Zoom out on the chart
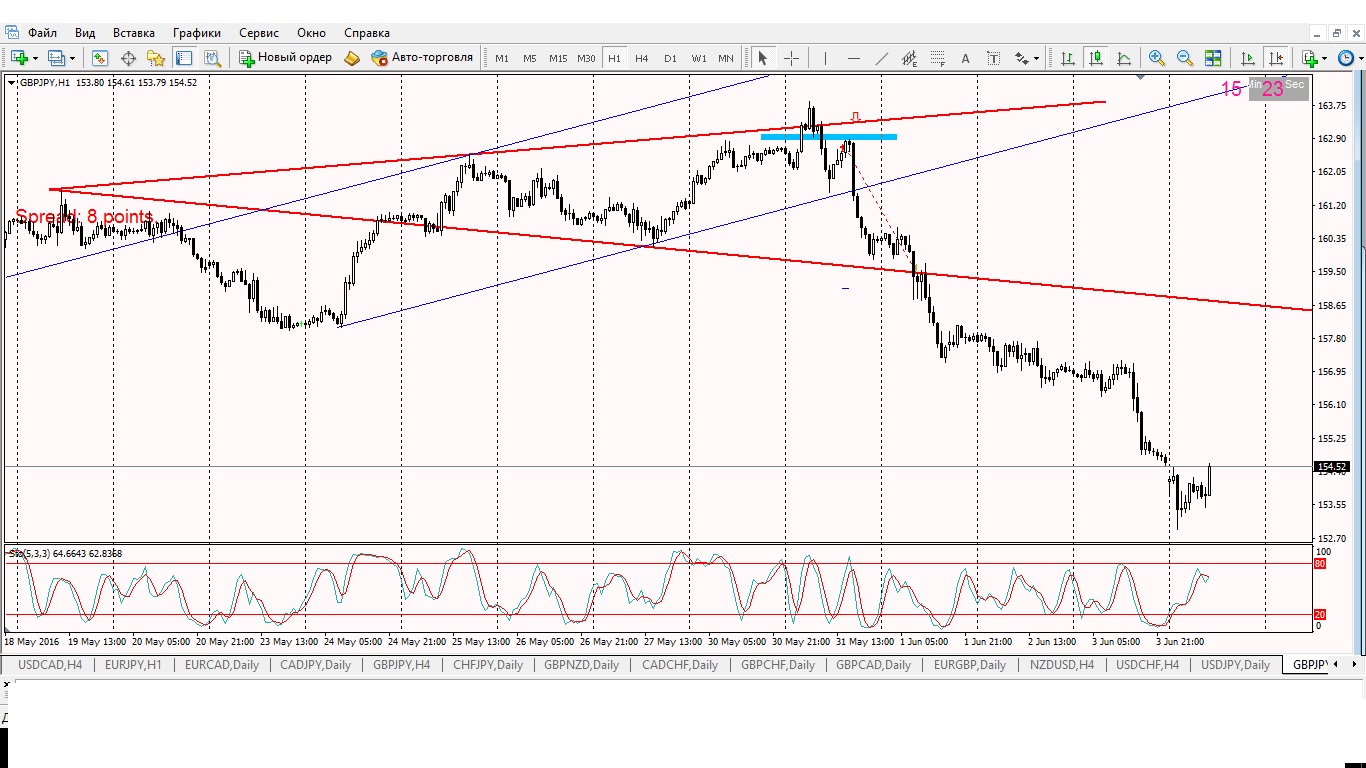1366x768 pixels. pyautogui.click(x=1185, y=58)
